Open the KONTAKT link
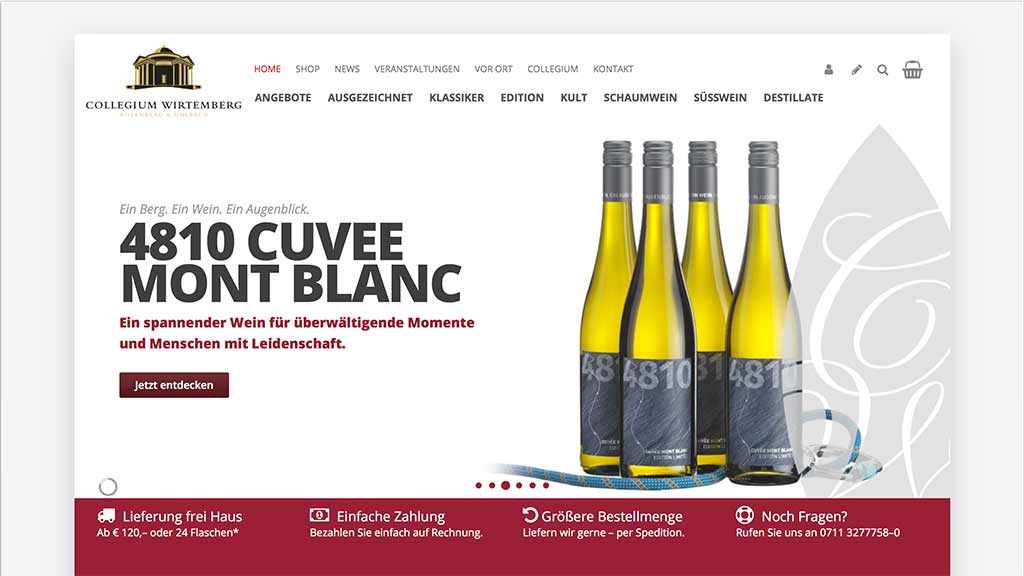Image resolution: width=1024 pixels, height=576 pixels. (613, 69)
